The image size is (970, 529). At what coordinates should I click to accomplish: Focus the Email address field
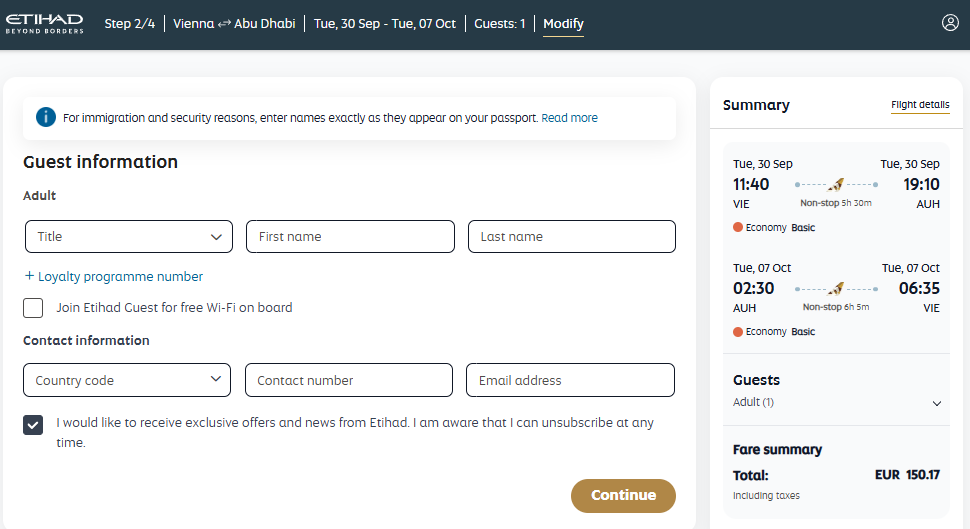(x=570, y=380)
